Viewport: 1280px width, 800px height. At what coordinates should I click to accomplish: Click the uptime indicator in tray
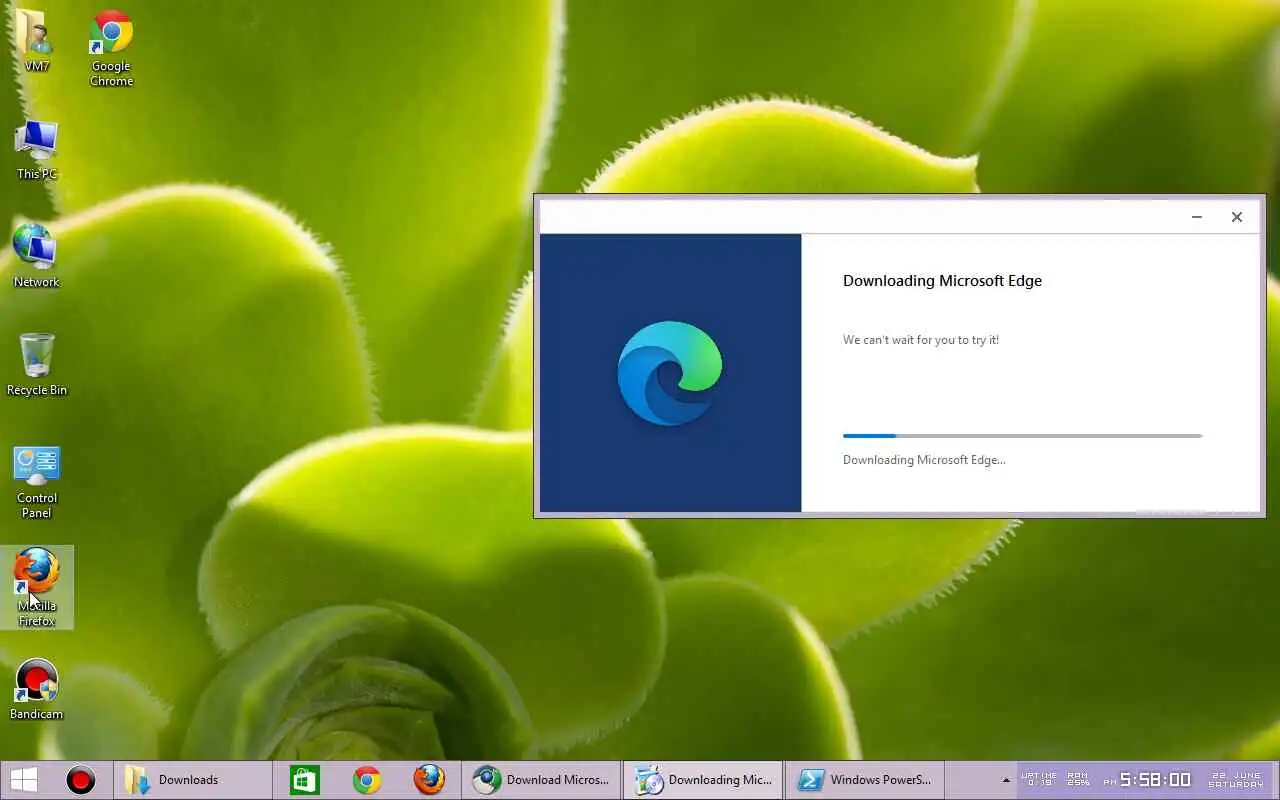coord(1039,779)
